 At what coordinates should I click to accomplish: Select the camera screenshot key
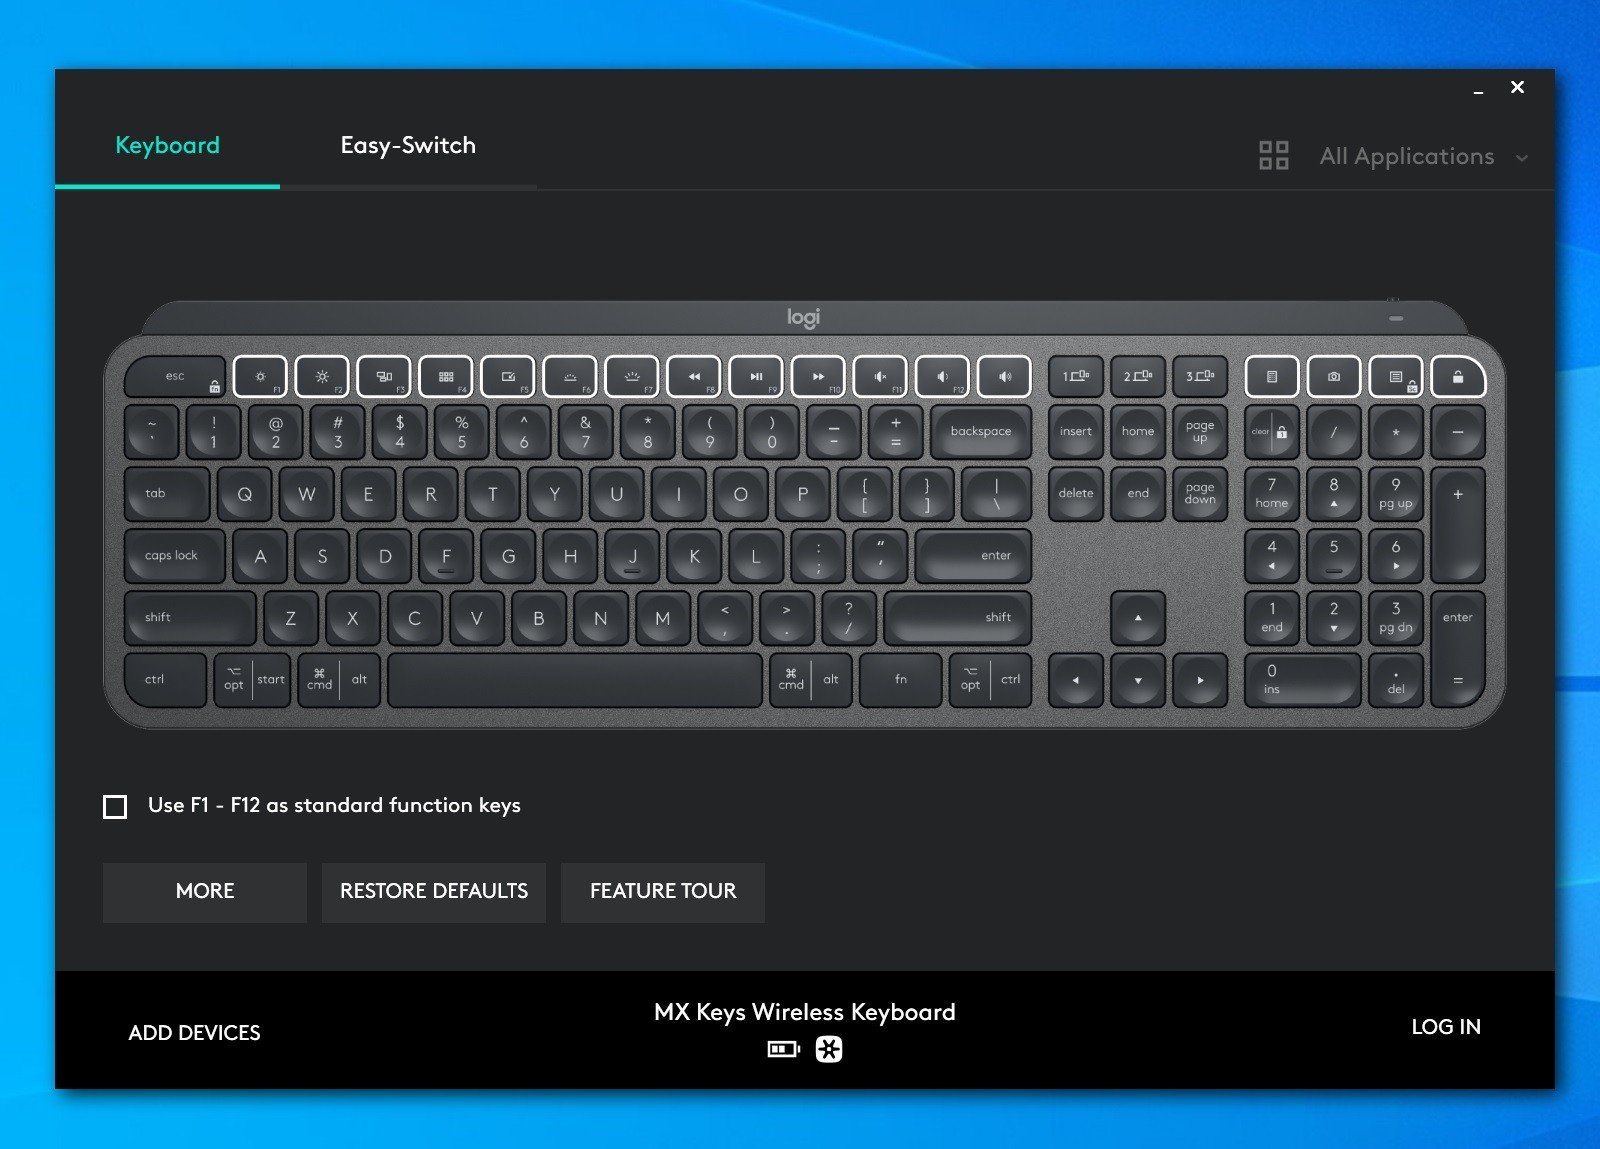click(1334, 377)
